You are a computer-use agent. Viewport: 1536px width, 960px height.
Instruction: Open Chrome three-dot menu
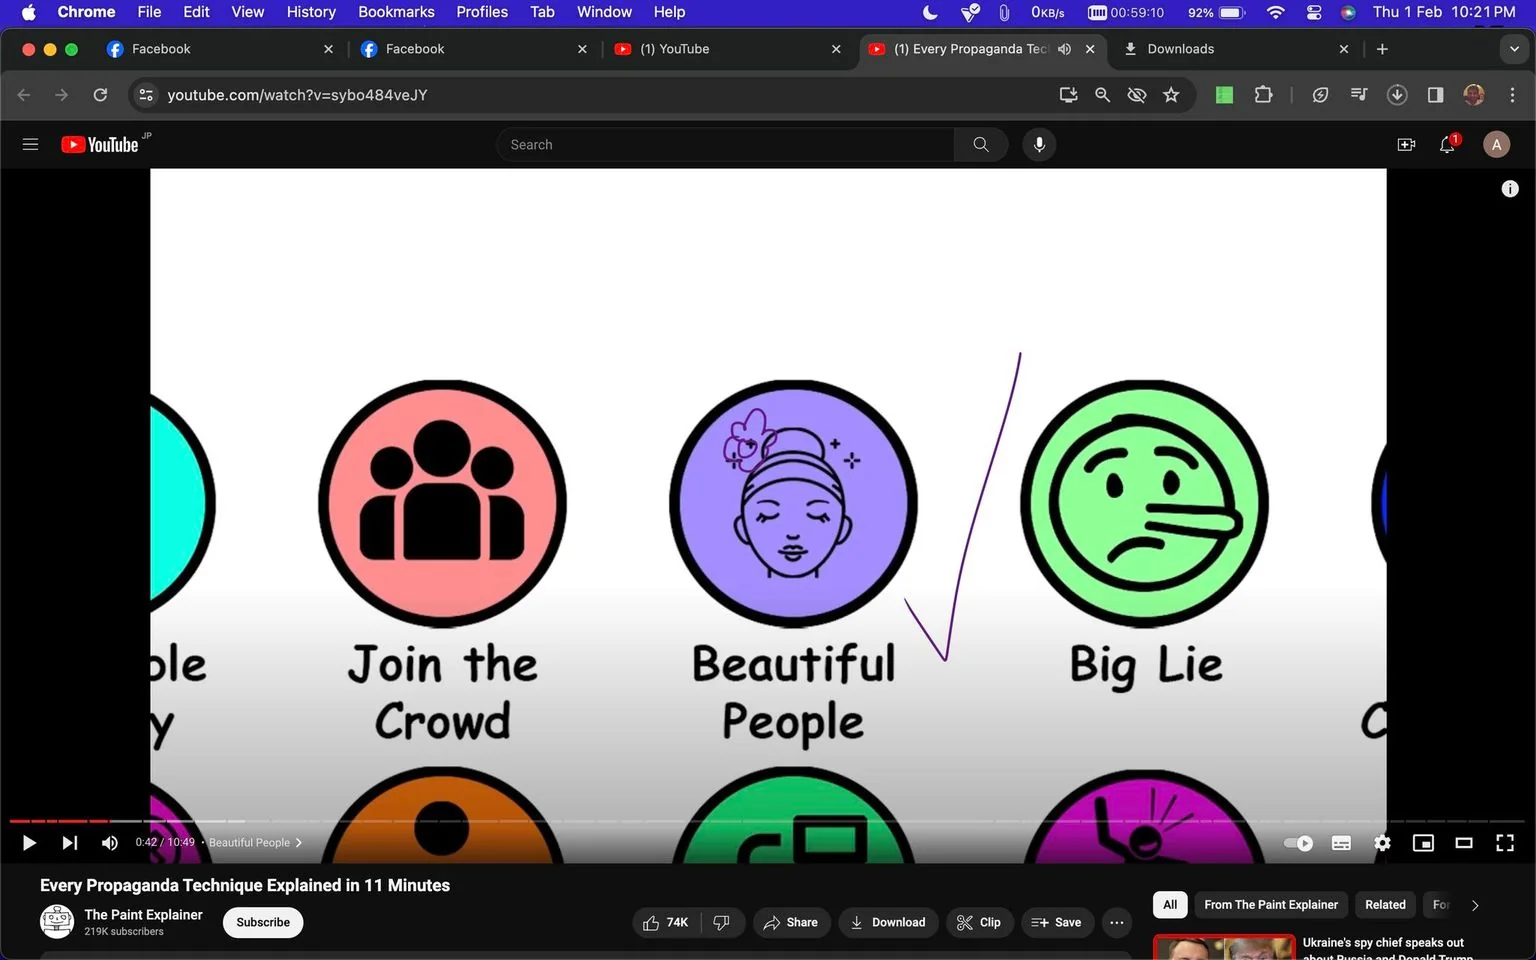(x=1512, y=95)
